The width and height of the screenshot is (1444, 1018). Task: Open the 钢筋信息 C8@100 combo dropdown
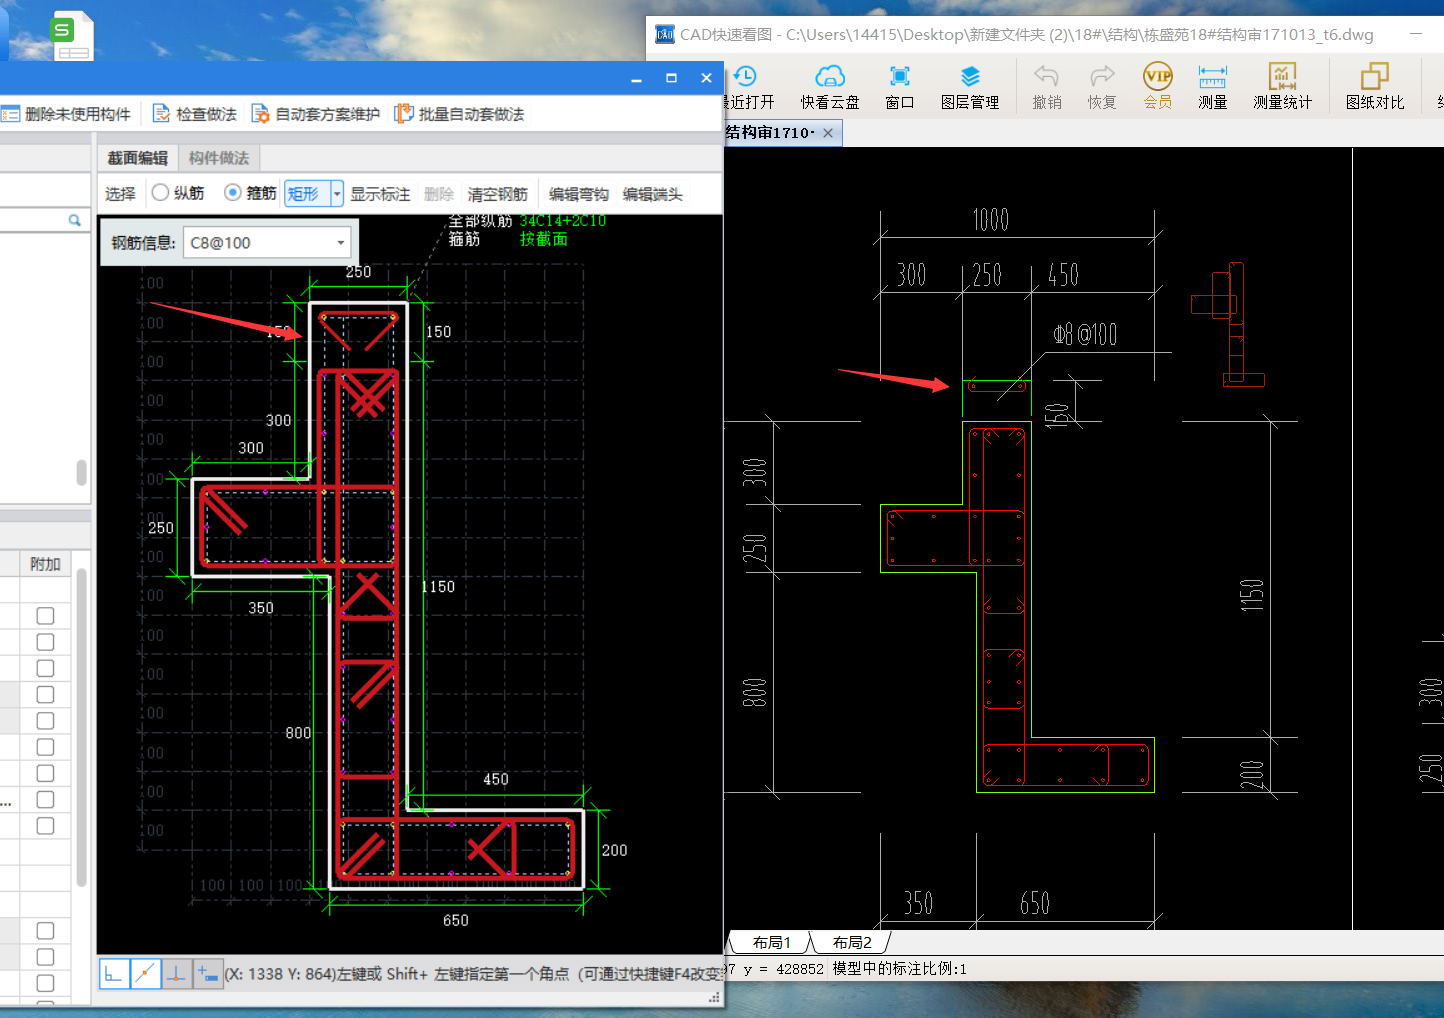tap(341, 243)
